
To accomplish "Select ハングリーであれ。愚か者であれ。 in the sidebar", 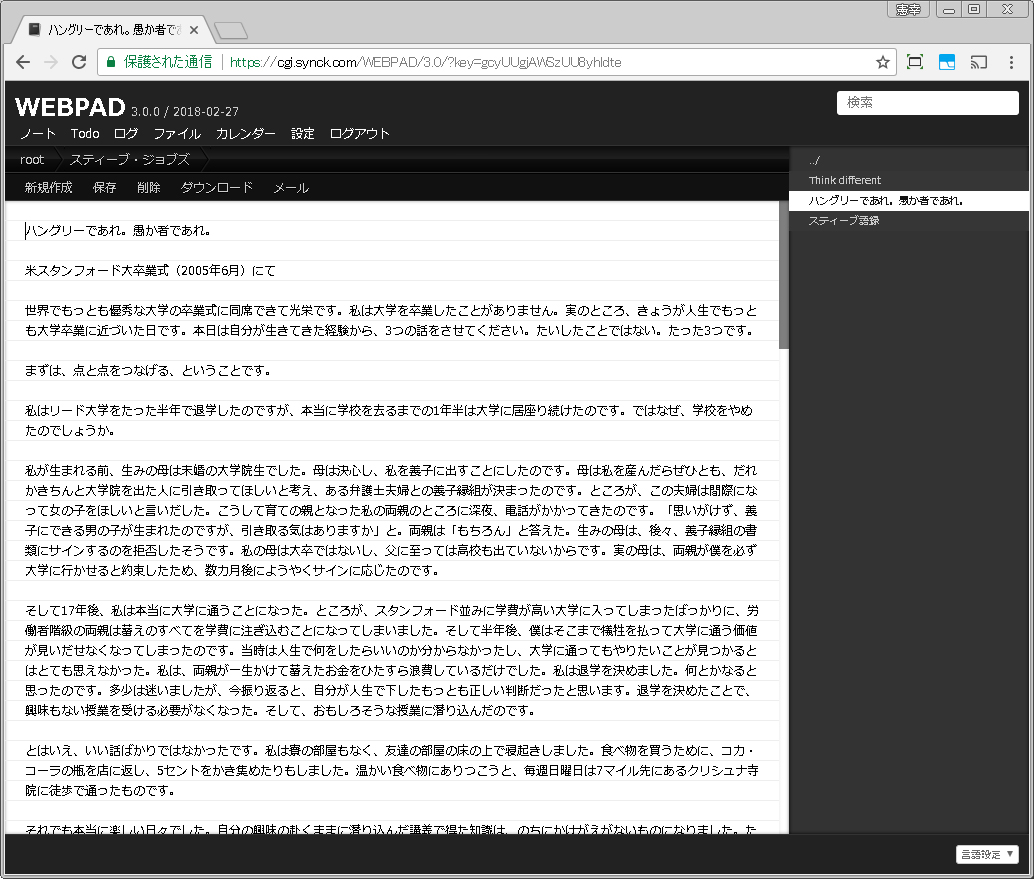I will click(x=909, y=200).
